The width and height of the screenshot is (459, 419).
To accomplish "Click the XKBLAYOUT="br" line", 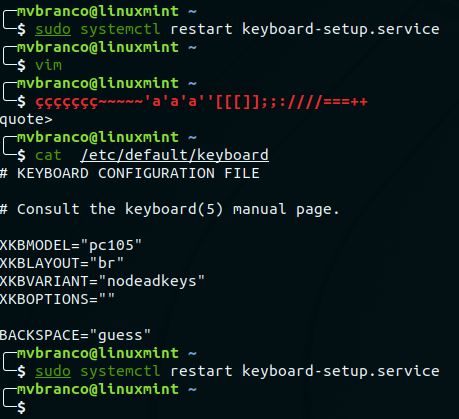I will tap(62, 263).
